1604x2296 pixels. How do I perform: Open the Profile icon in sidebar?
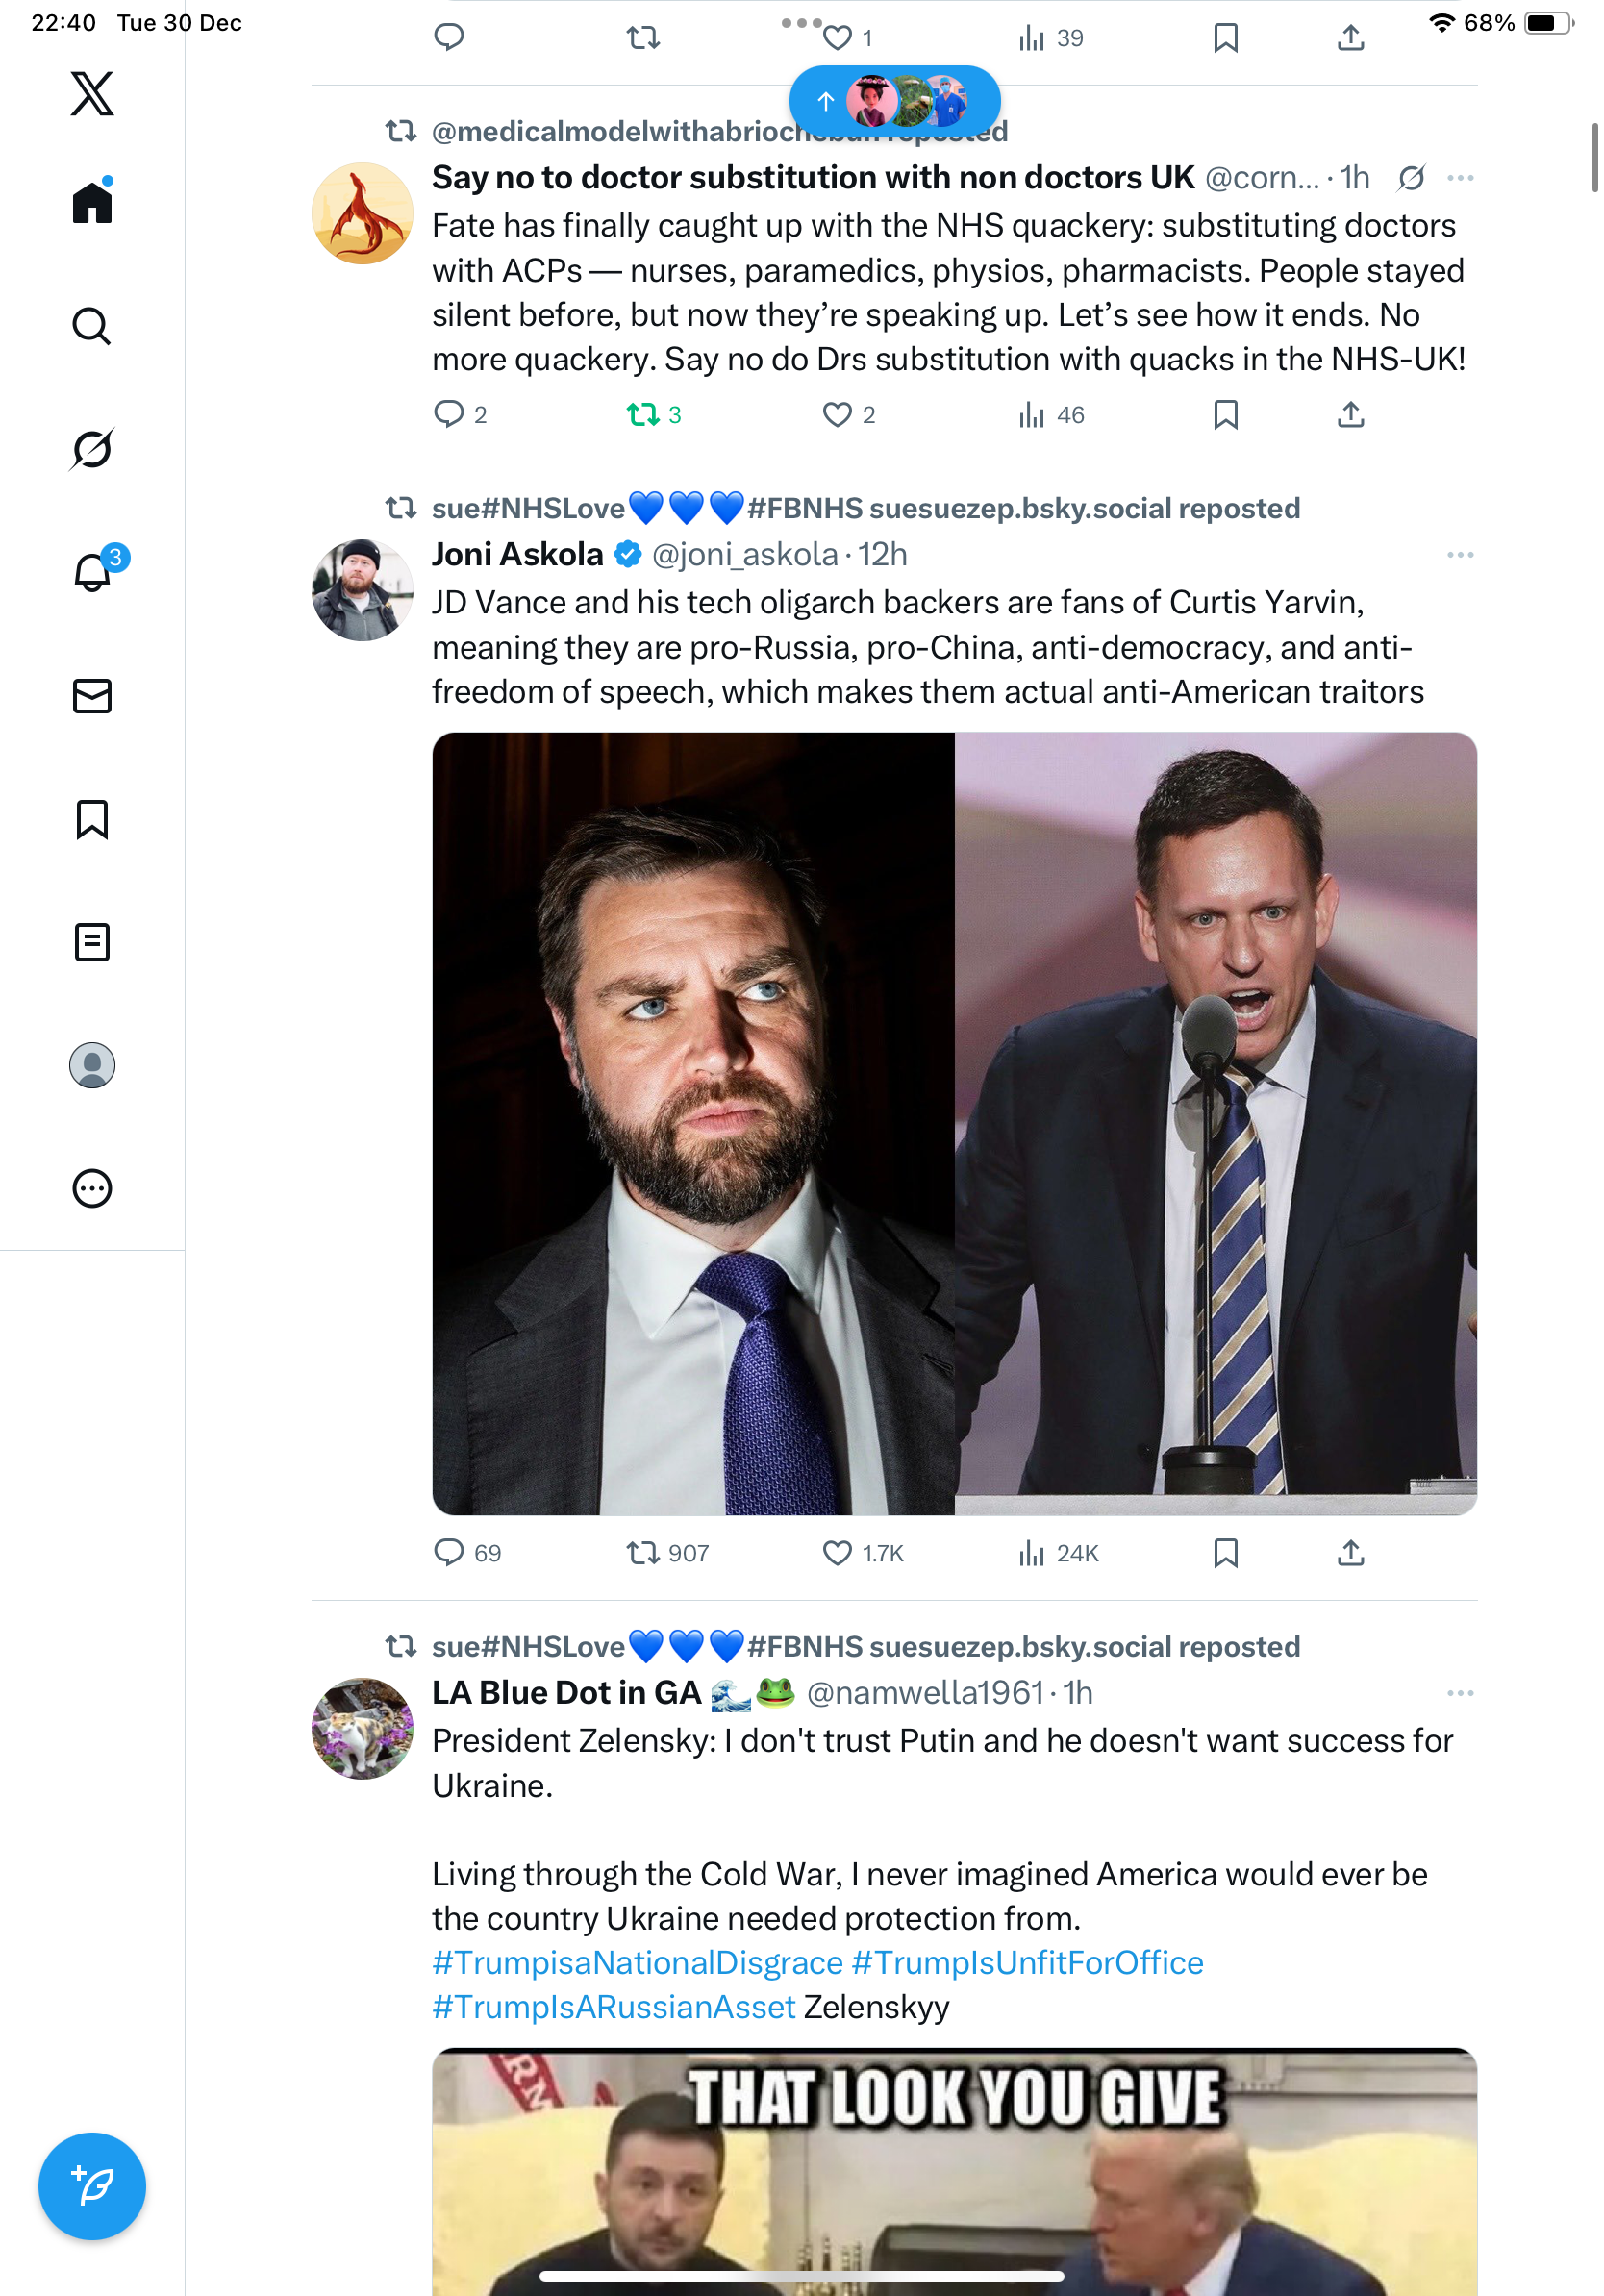[x=92, y=1065]
